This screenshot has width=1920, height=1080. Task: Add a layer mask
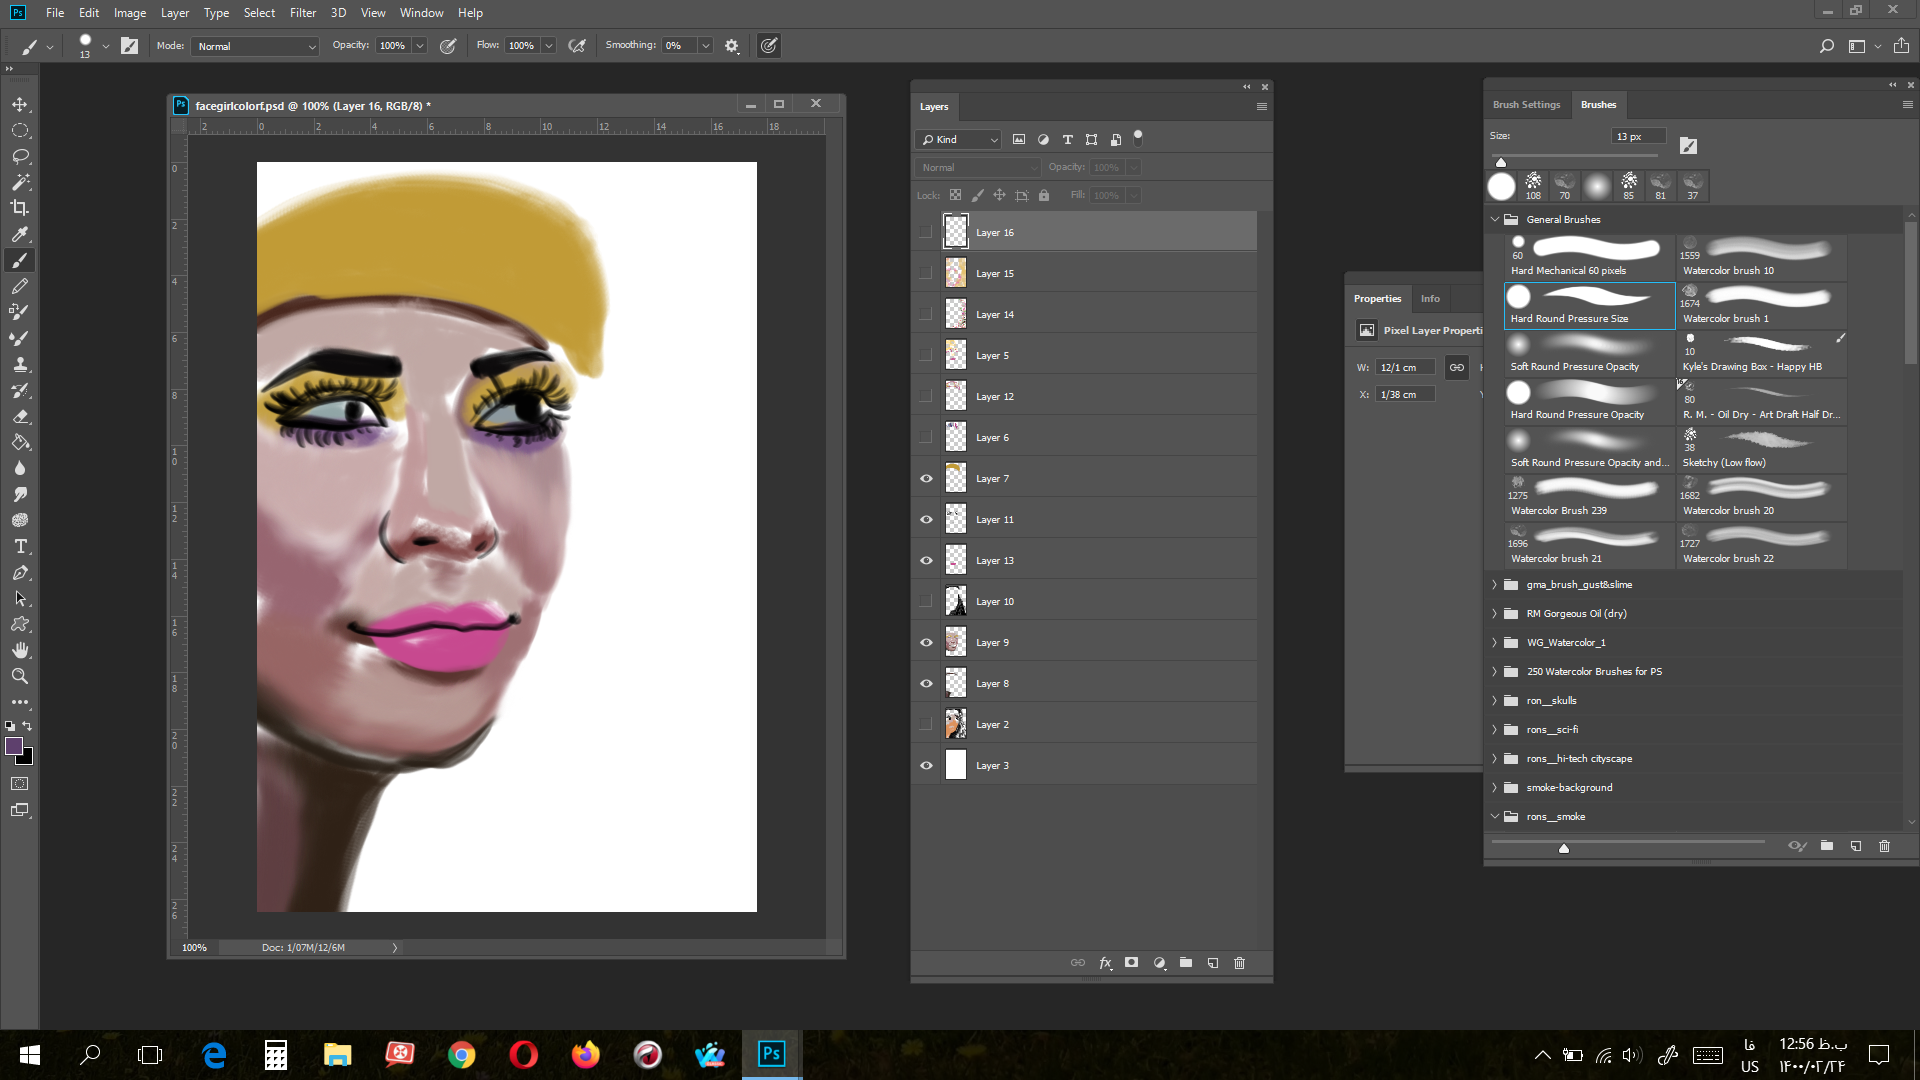coord(1131,963)
